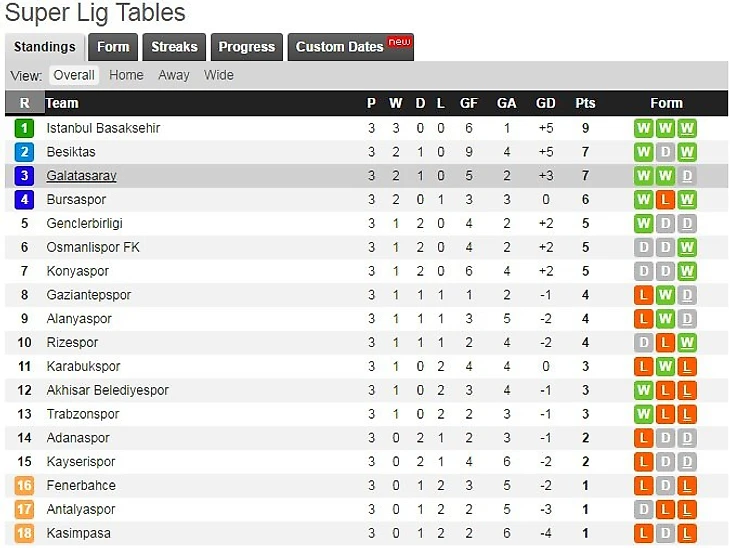Click Galatasaray's latest grey D form icon

(x=687, y=176)
